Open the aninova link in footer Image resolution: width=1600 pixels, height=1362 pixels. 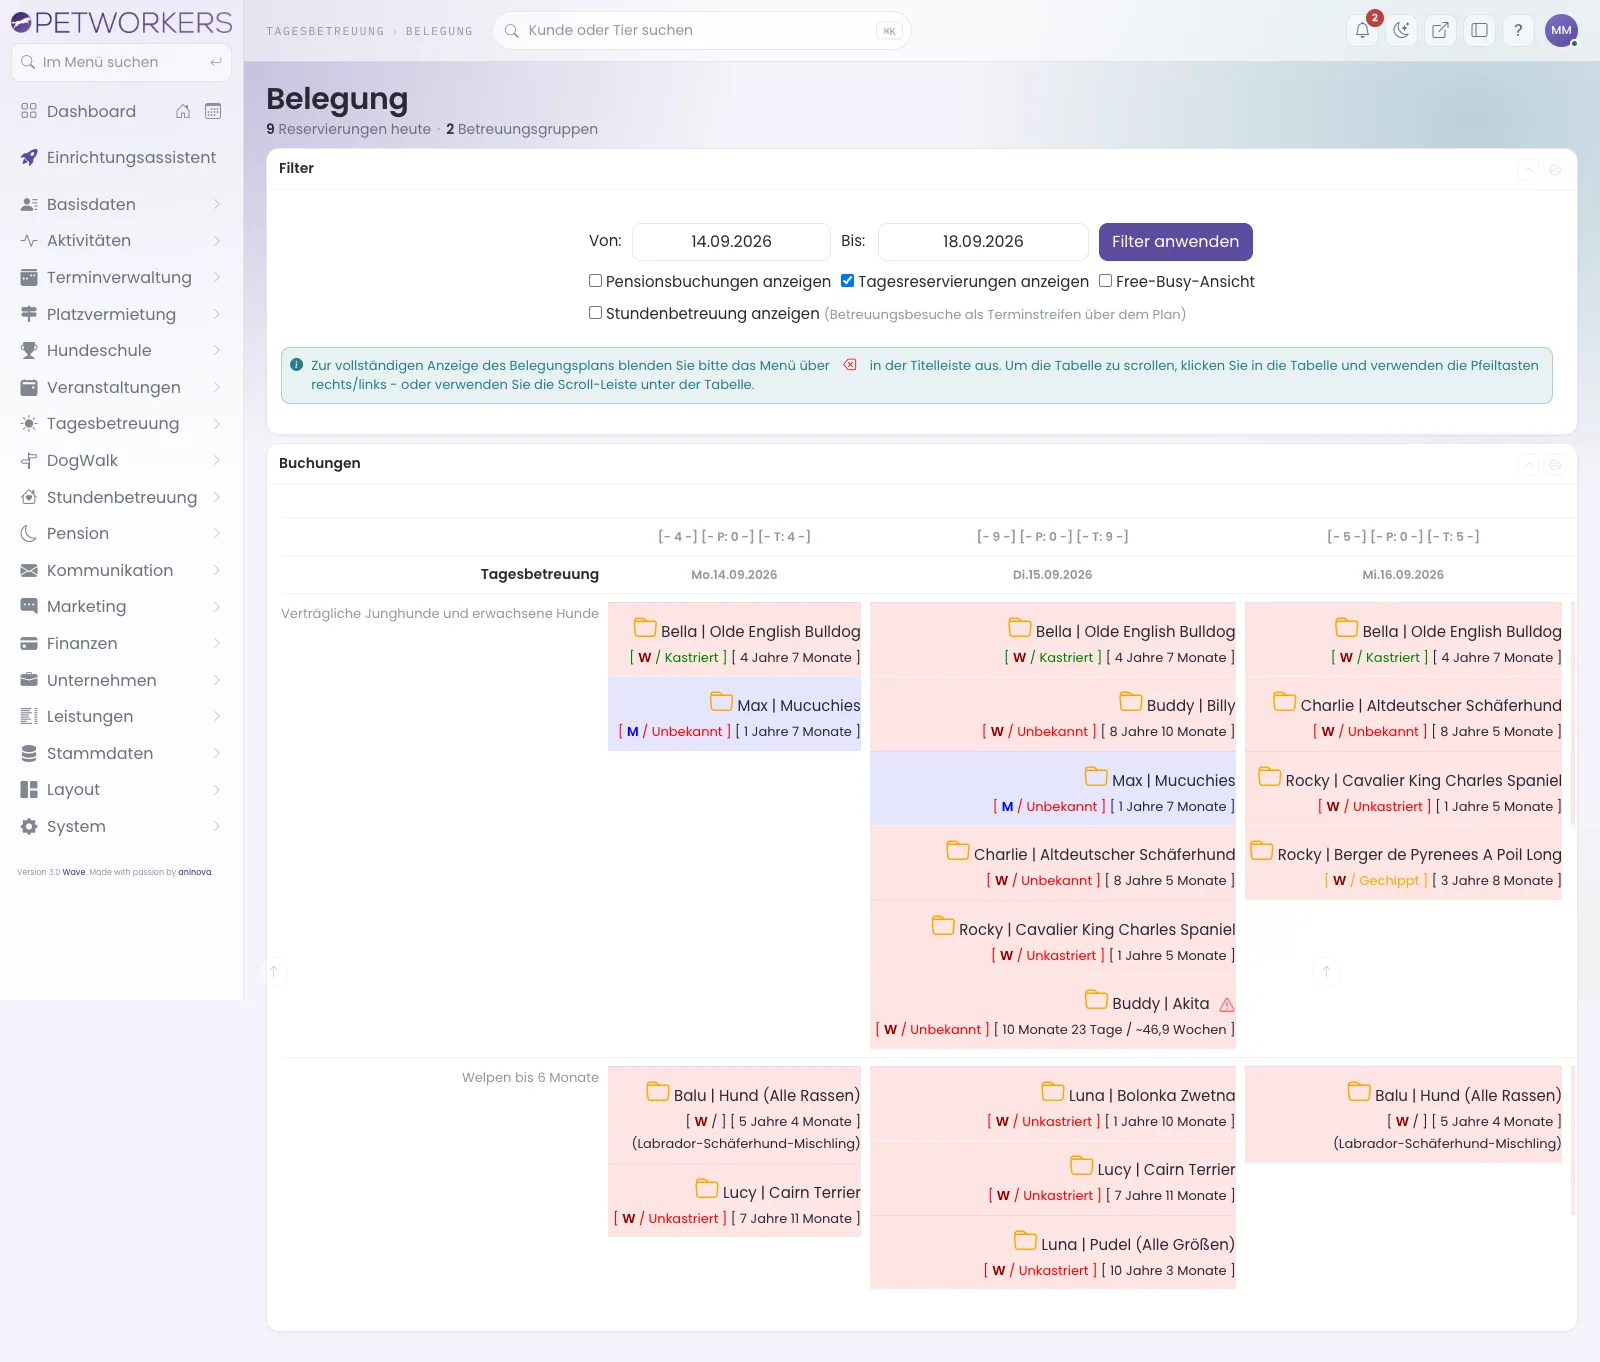[x=195, y=872]
